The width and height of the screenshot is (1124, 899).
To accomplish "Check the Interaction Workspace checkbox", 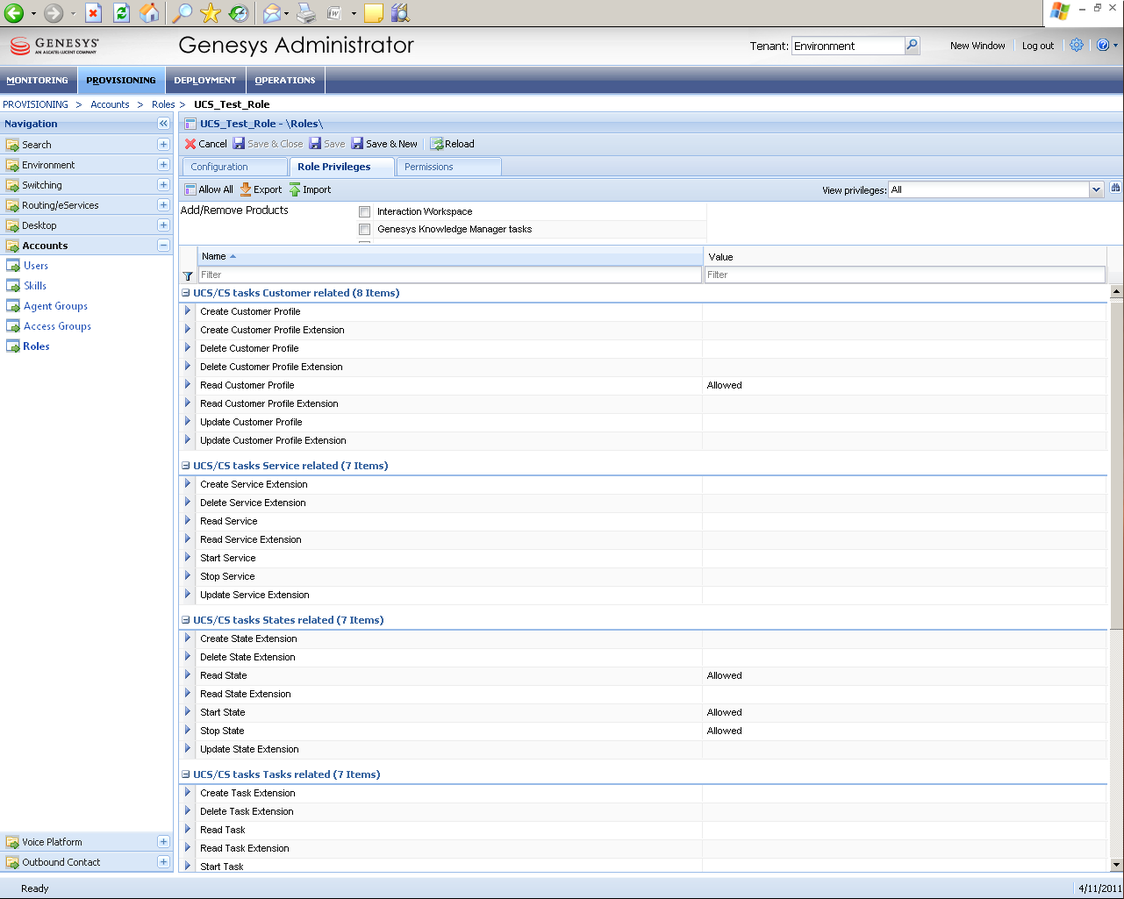I will (364, 211).
